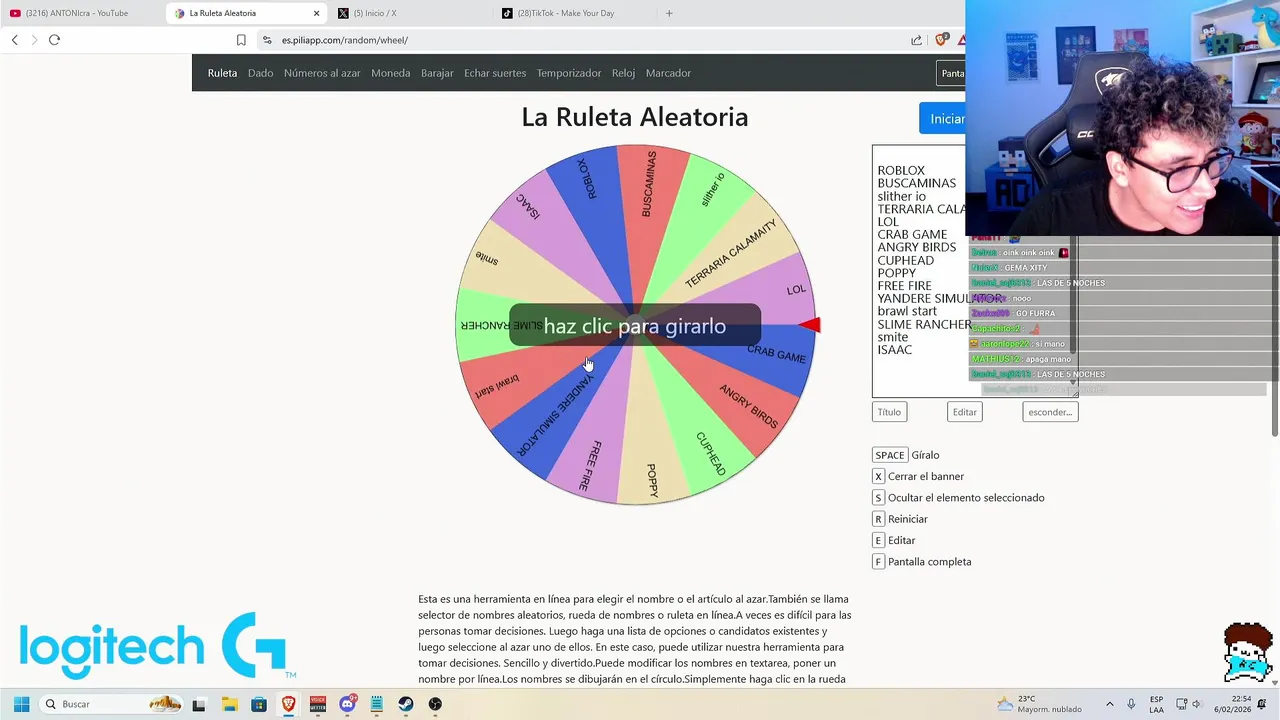Screen dimensions: 1280x720
Task: Open Reloj in the site navbar
Action: tap(623, 73)
